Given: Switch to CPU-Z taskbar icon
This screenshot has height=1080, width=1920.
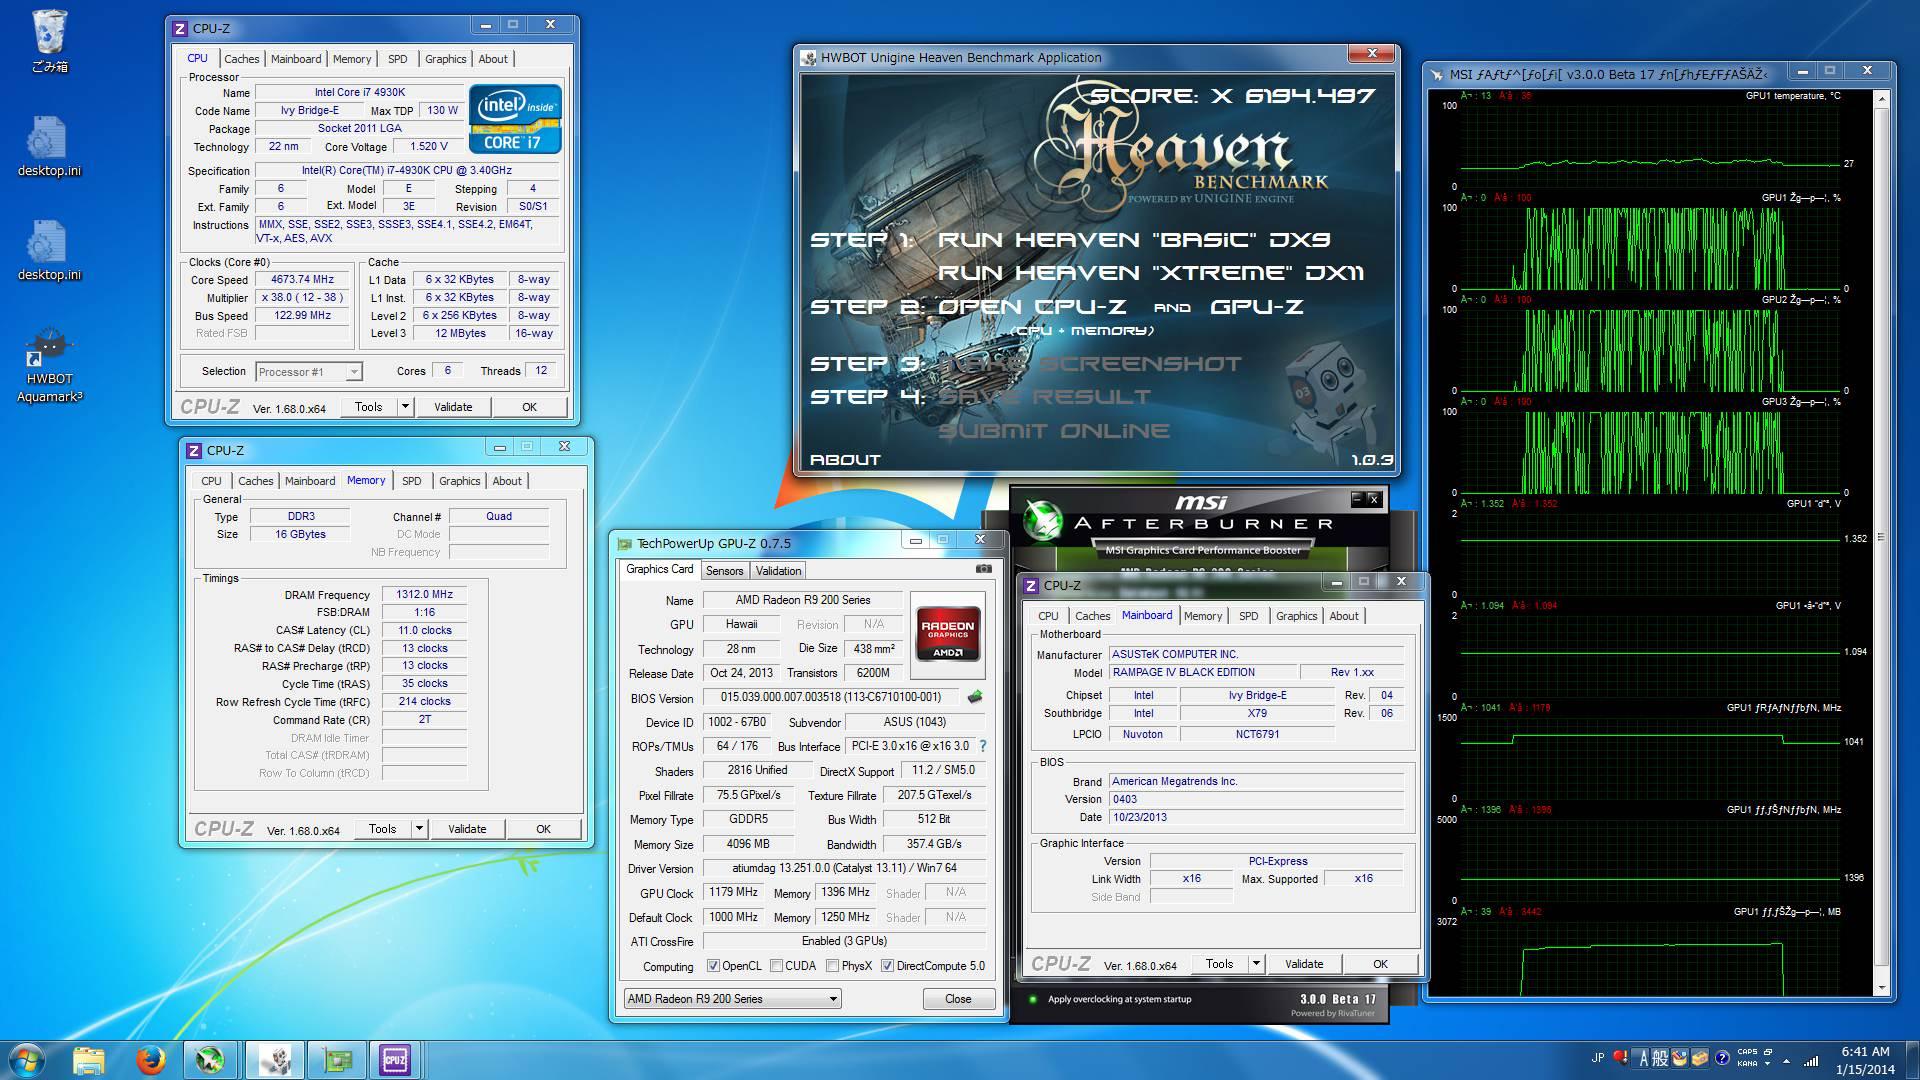Looking at the screenshot, I should (x=395, y=1060).
